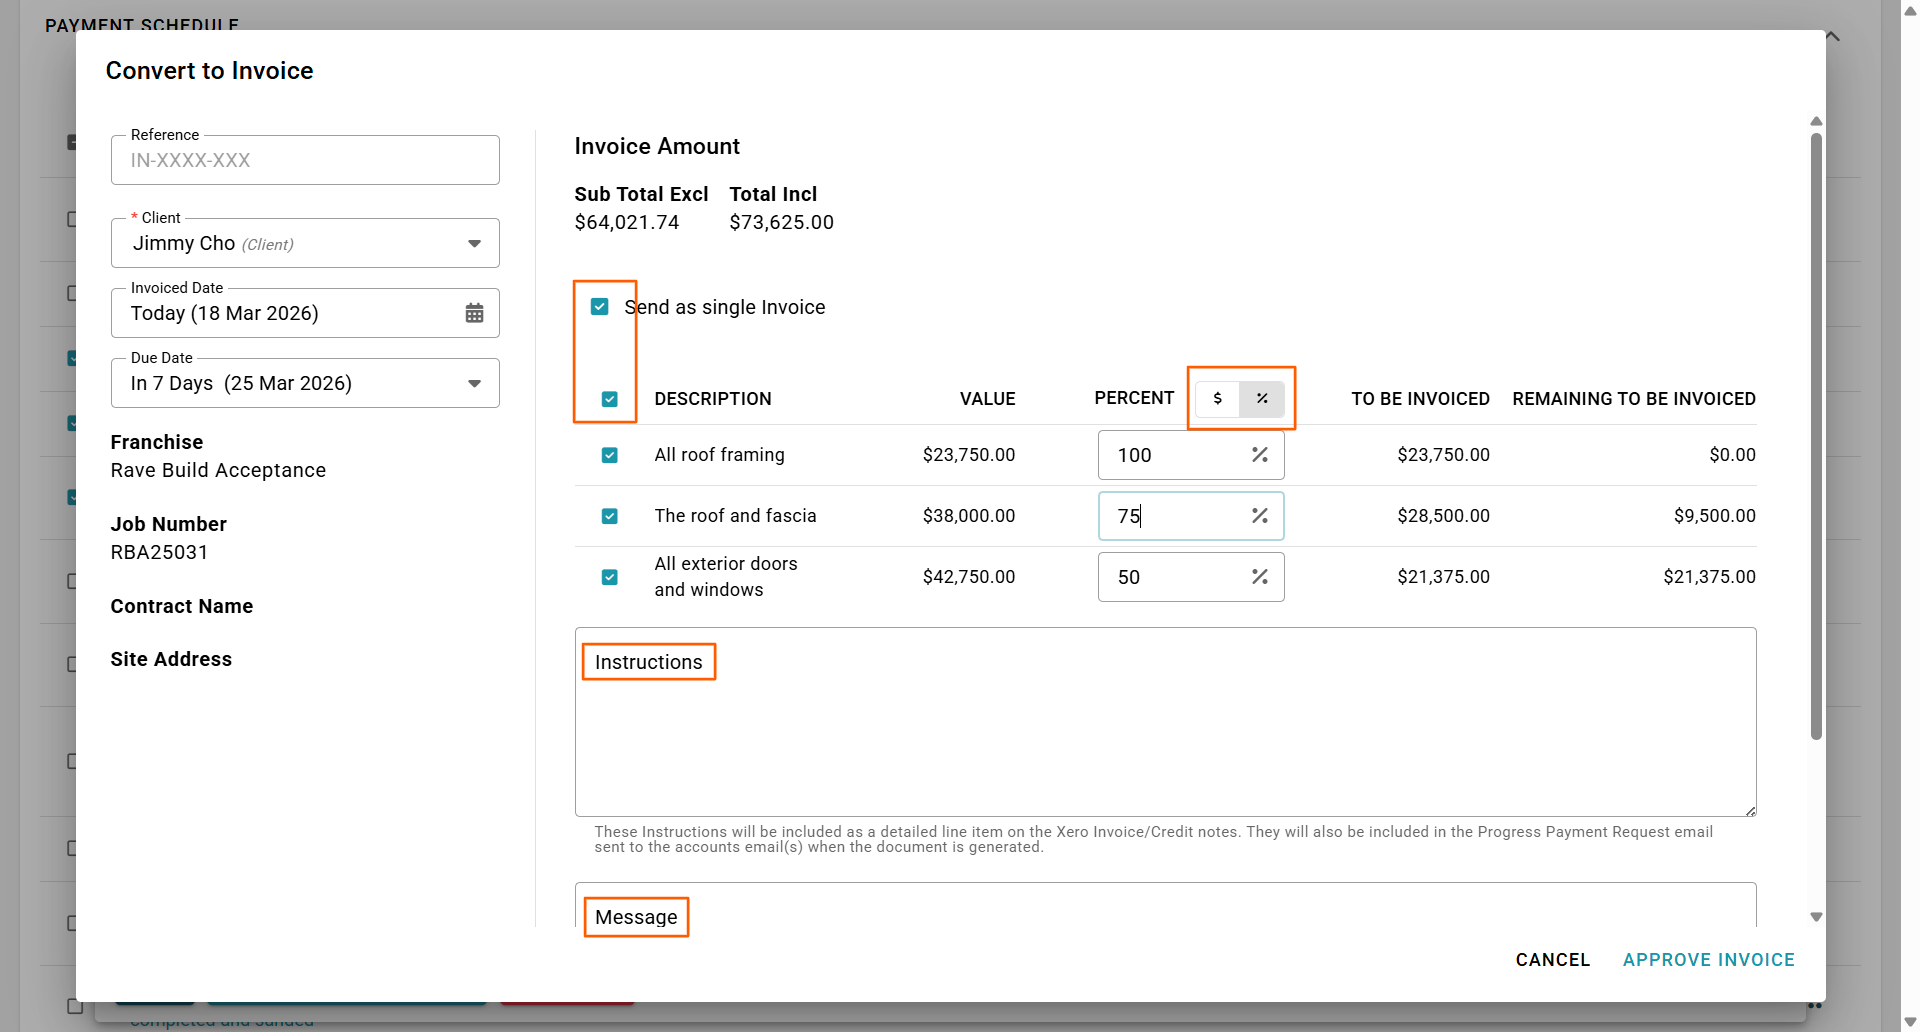Click percent icon in All roof framing row
Screen dimensions: 1920x1032
(1259, 455)
